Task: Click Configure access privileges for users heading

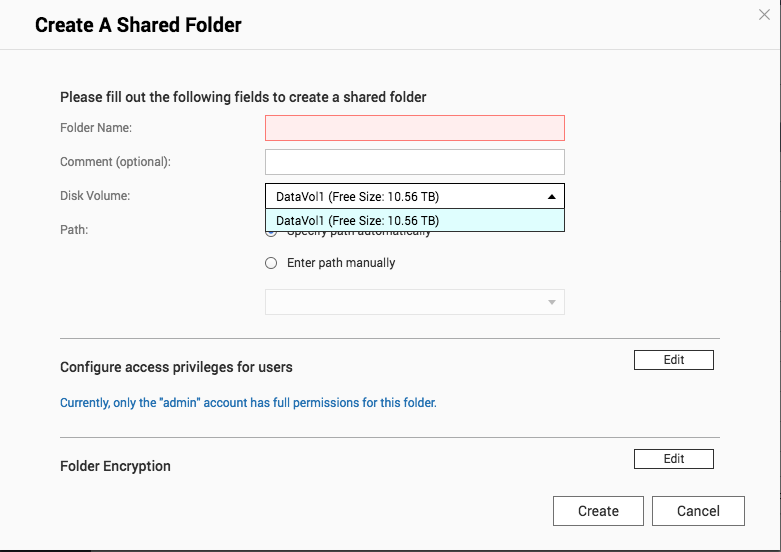Action: (176, 367)
